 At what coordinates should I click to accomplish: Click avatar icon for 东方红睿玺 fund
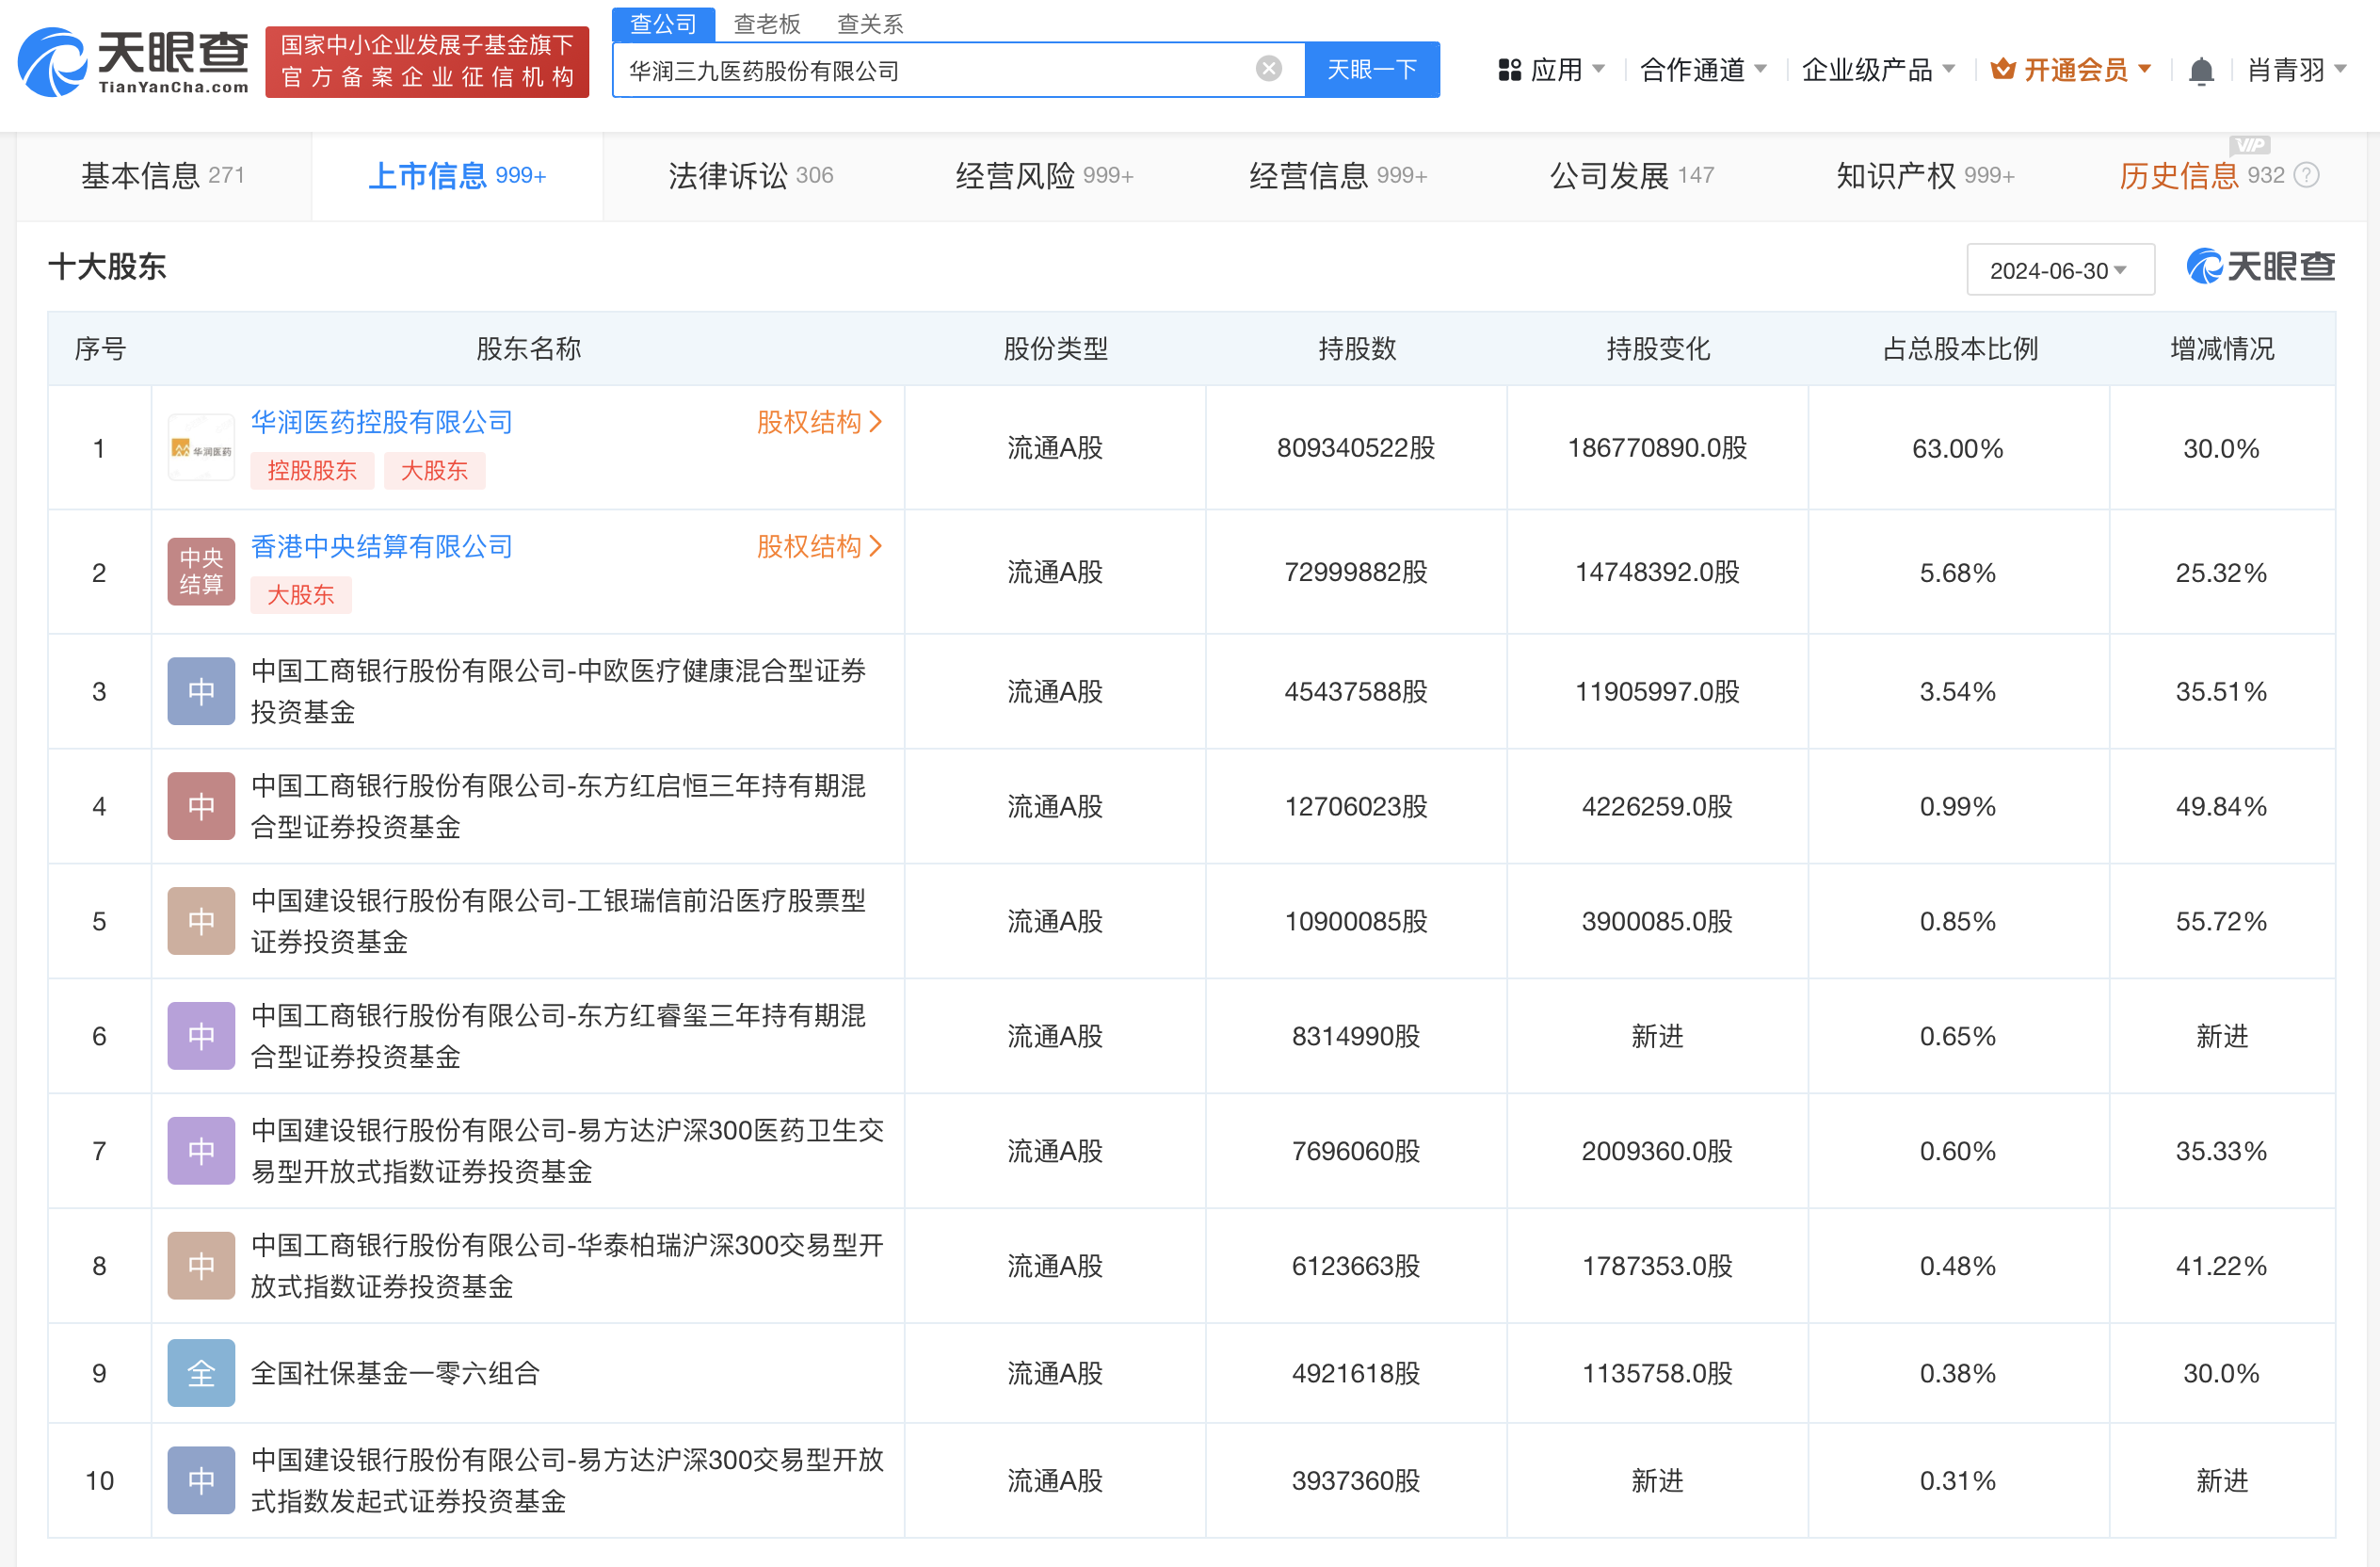(x=201, y=1036)
